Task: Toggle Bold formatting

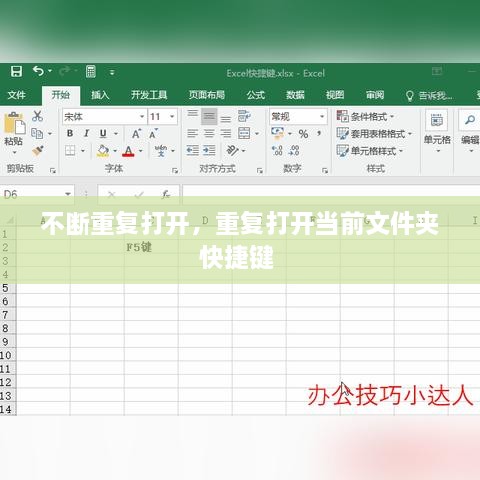Action: 70,134
